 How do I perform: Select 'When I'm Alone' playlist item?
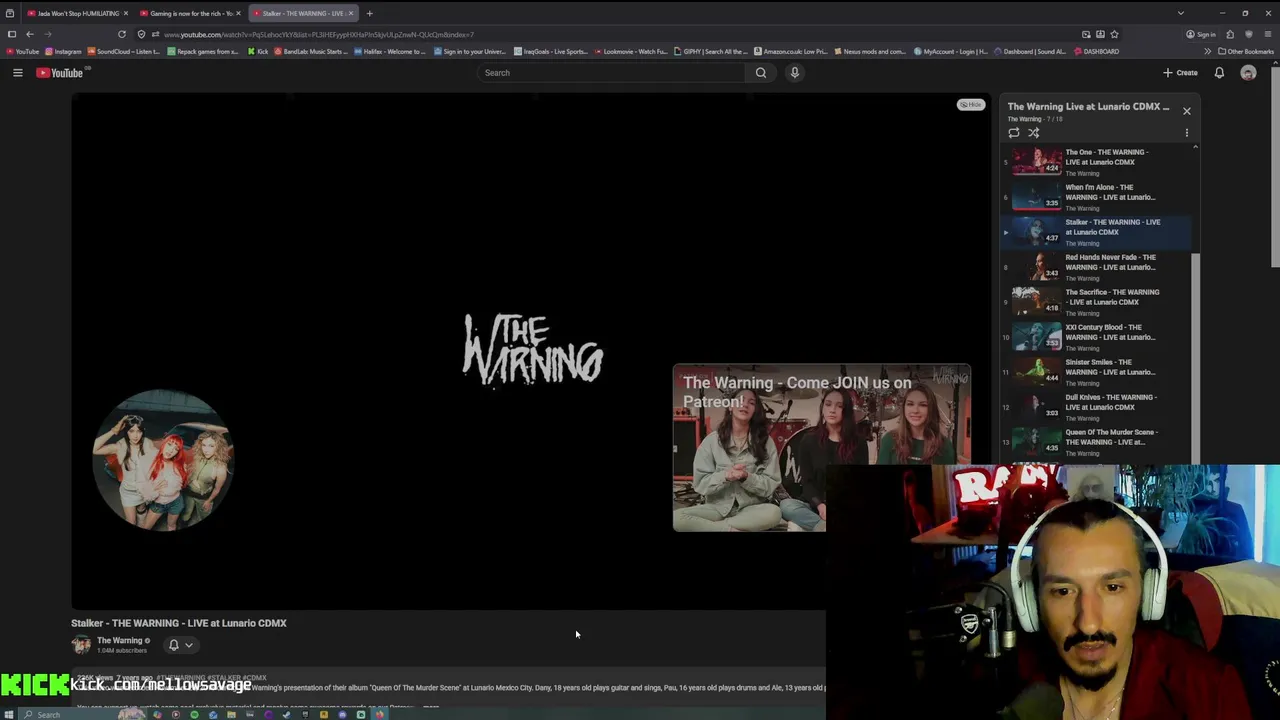(x=1097, y=196)
